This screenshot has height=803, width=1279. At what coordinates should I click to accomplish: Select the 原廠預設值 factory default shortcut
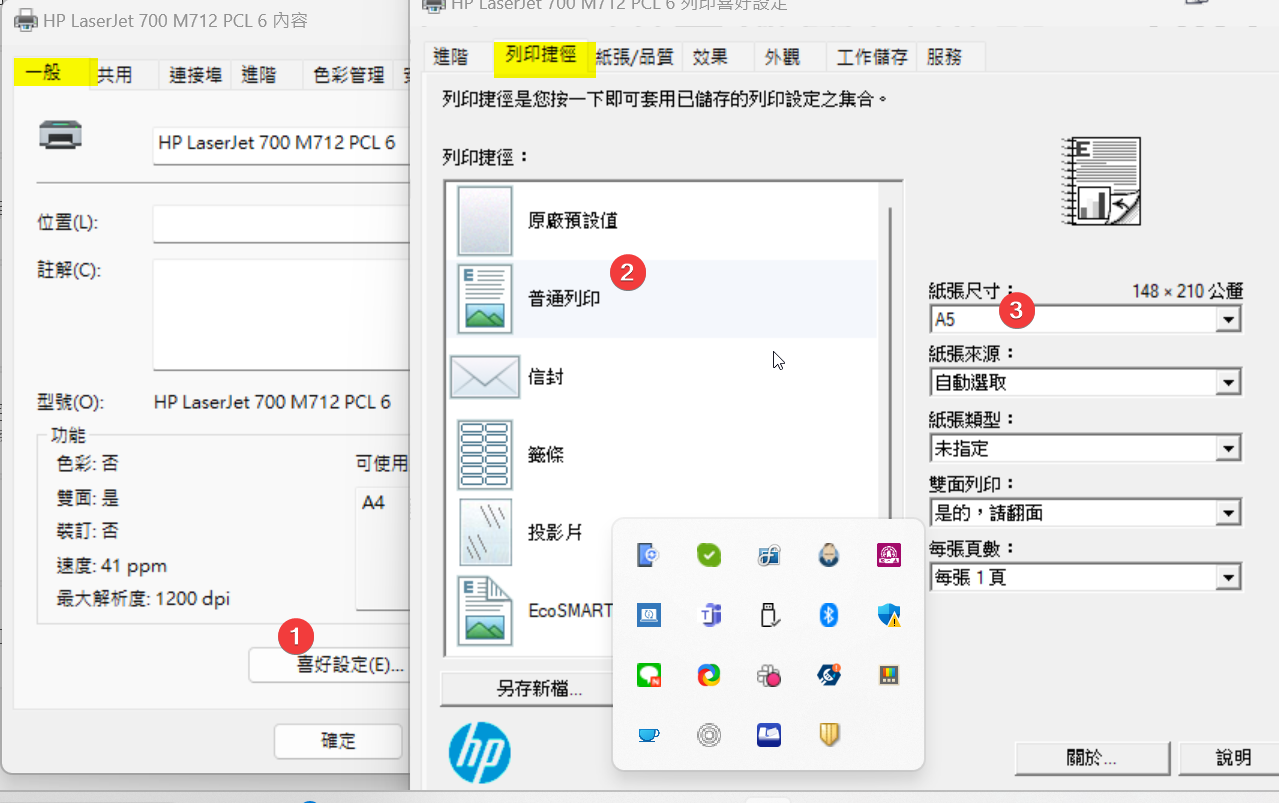[484, 220]
